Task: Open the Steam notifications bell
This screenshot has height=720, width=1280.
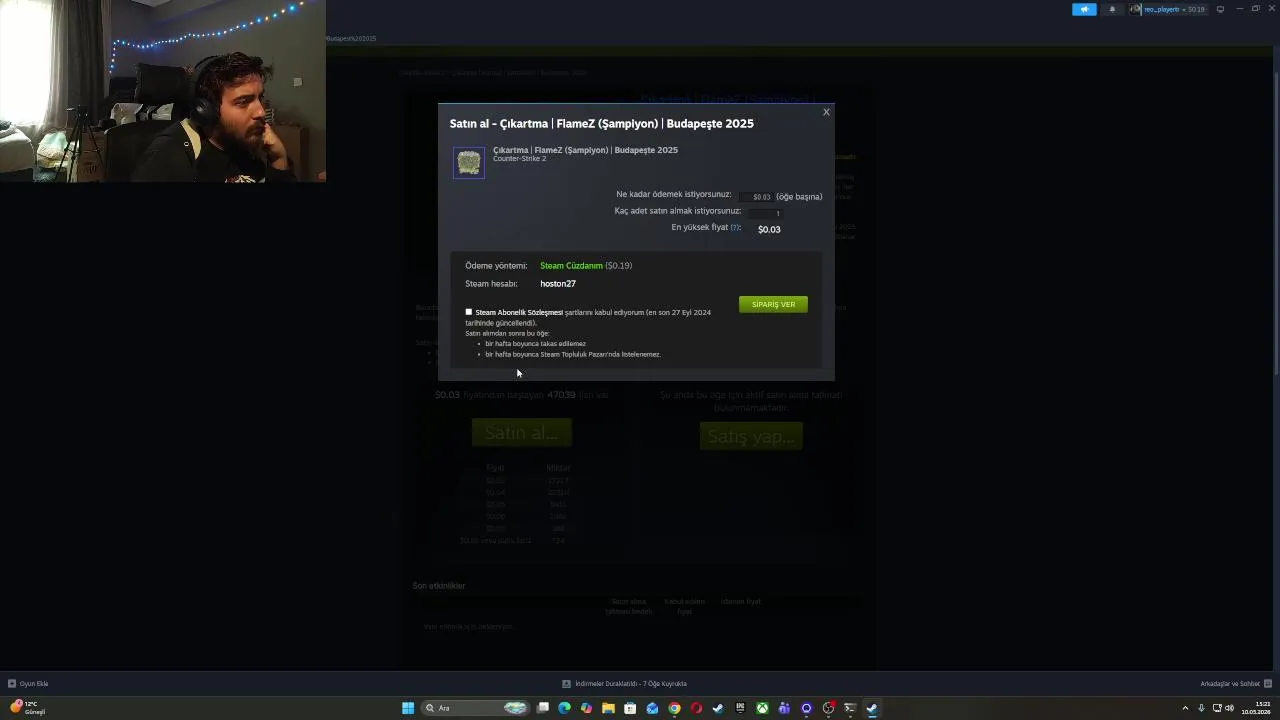Action: pyautogui.click(x=1112, y=9)
